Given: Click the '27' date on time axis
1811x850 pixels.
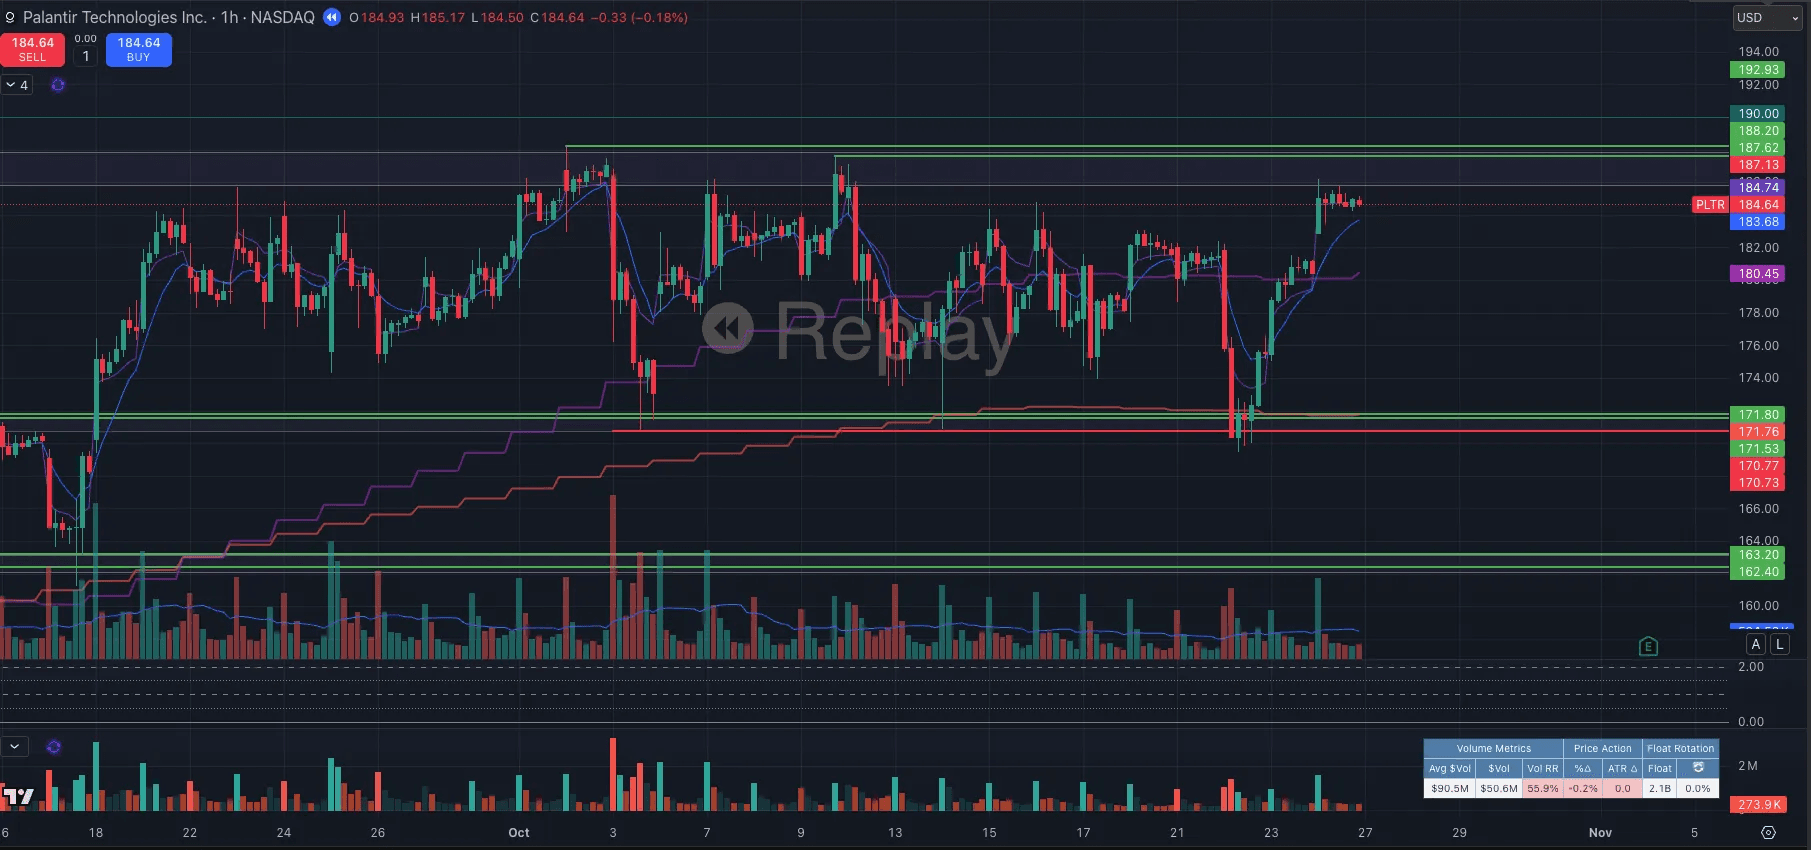Looking at the screenshot, I should 1365,833.
